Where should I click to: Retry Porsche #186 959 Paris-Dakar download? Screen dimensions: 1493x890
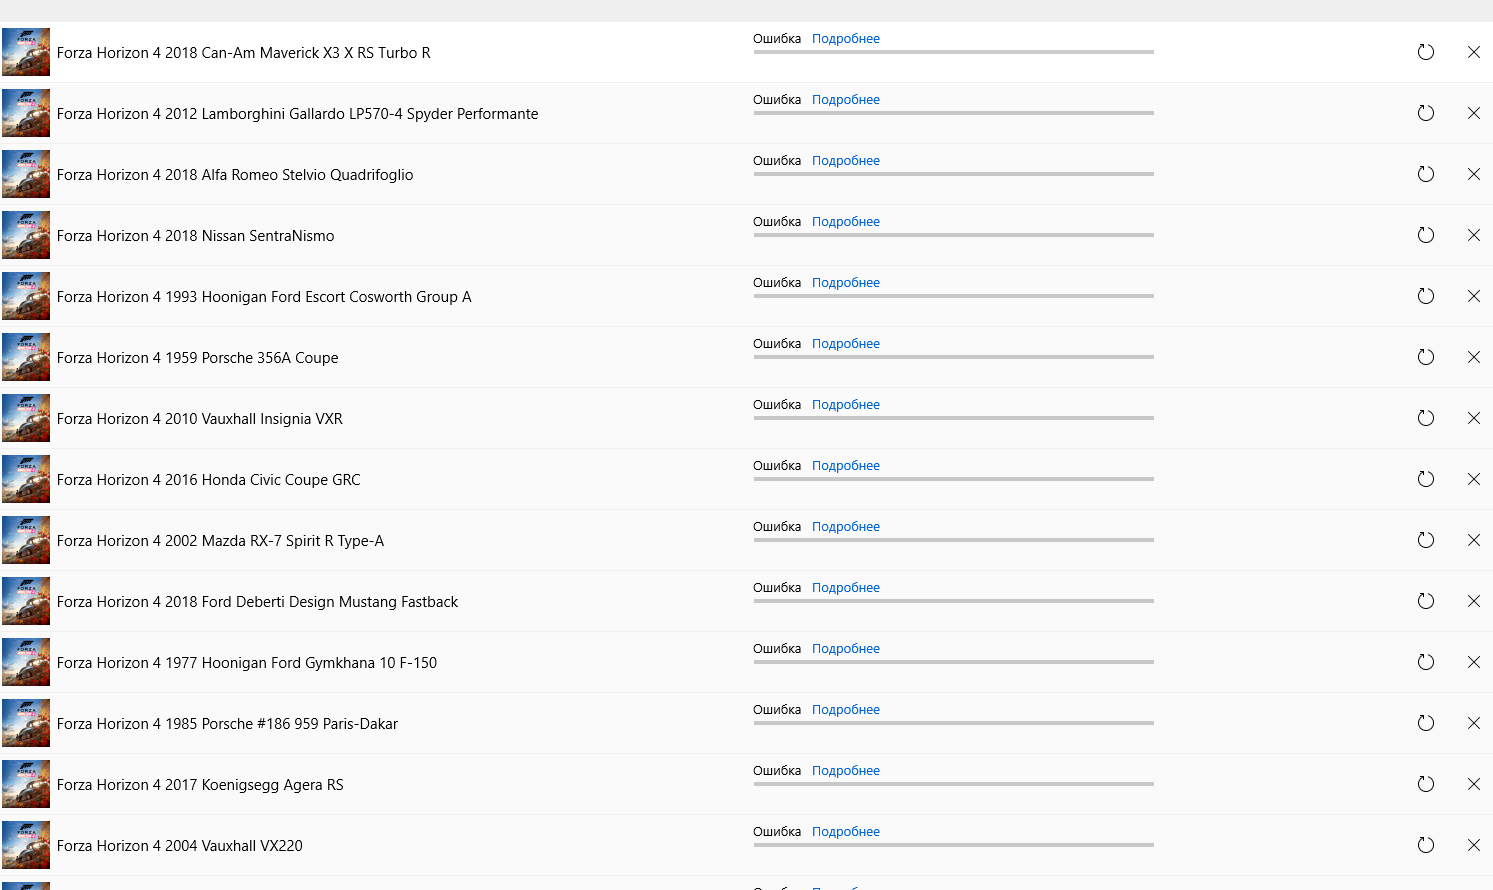pyautogui.click(x=1426, y=723)
